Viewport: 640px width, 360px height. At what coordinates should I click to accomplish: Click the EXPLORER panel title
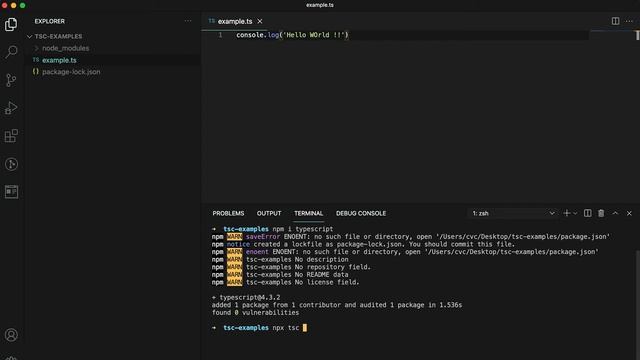[x=49, y=21]
